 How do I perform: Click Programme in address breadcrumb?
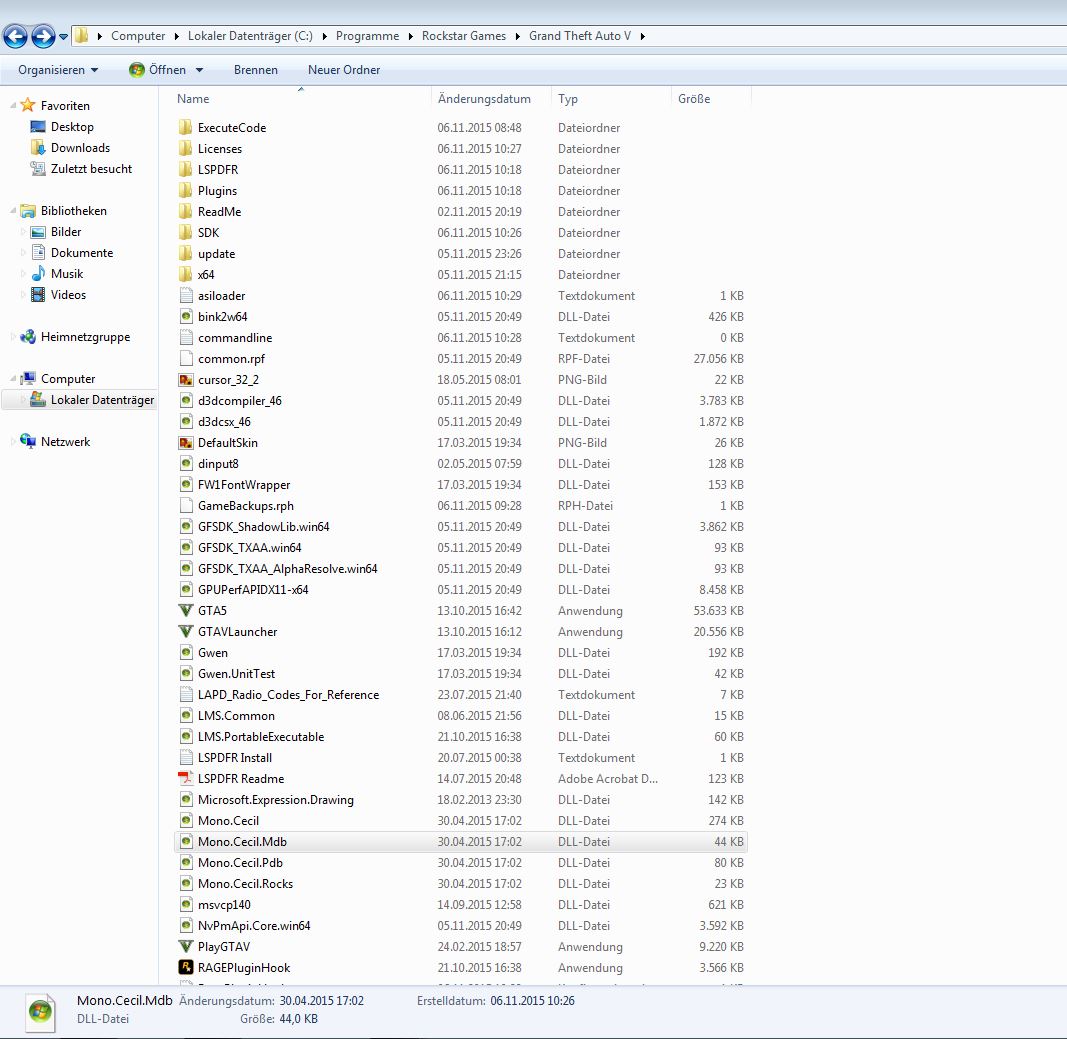(367, 36)
